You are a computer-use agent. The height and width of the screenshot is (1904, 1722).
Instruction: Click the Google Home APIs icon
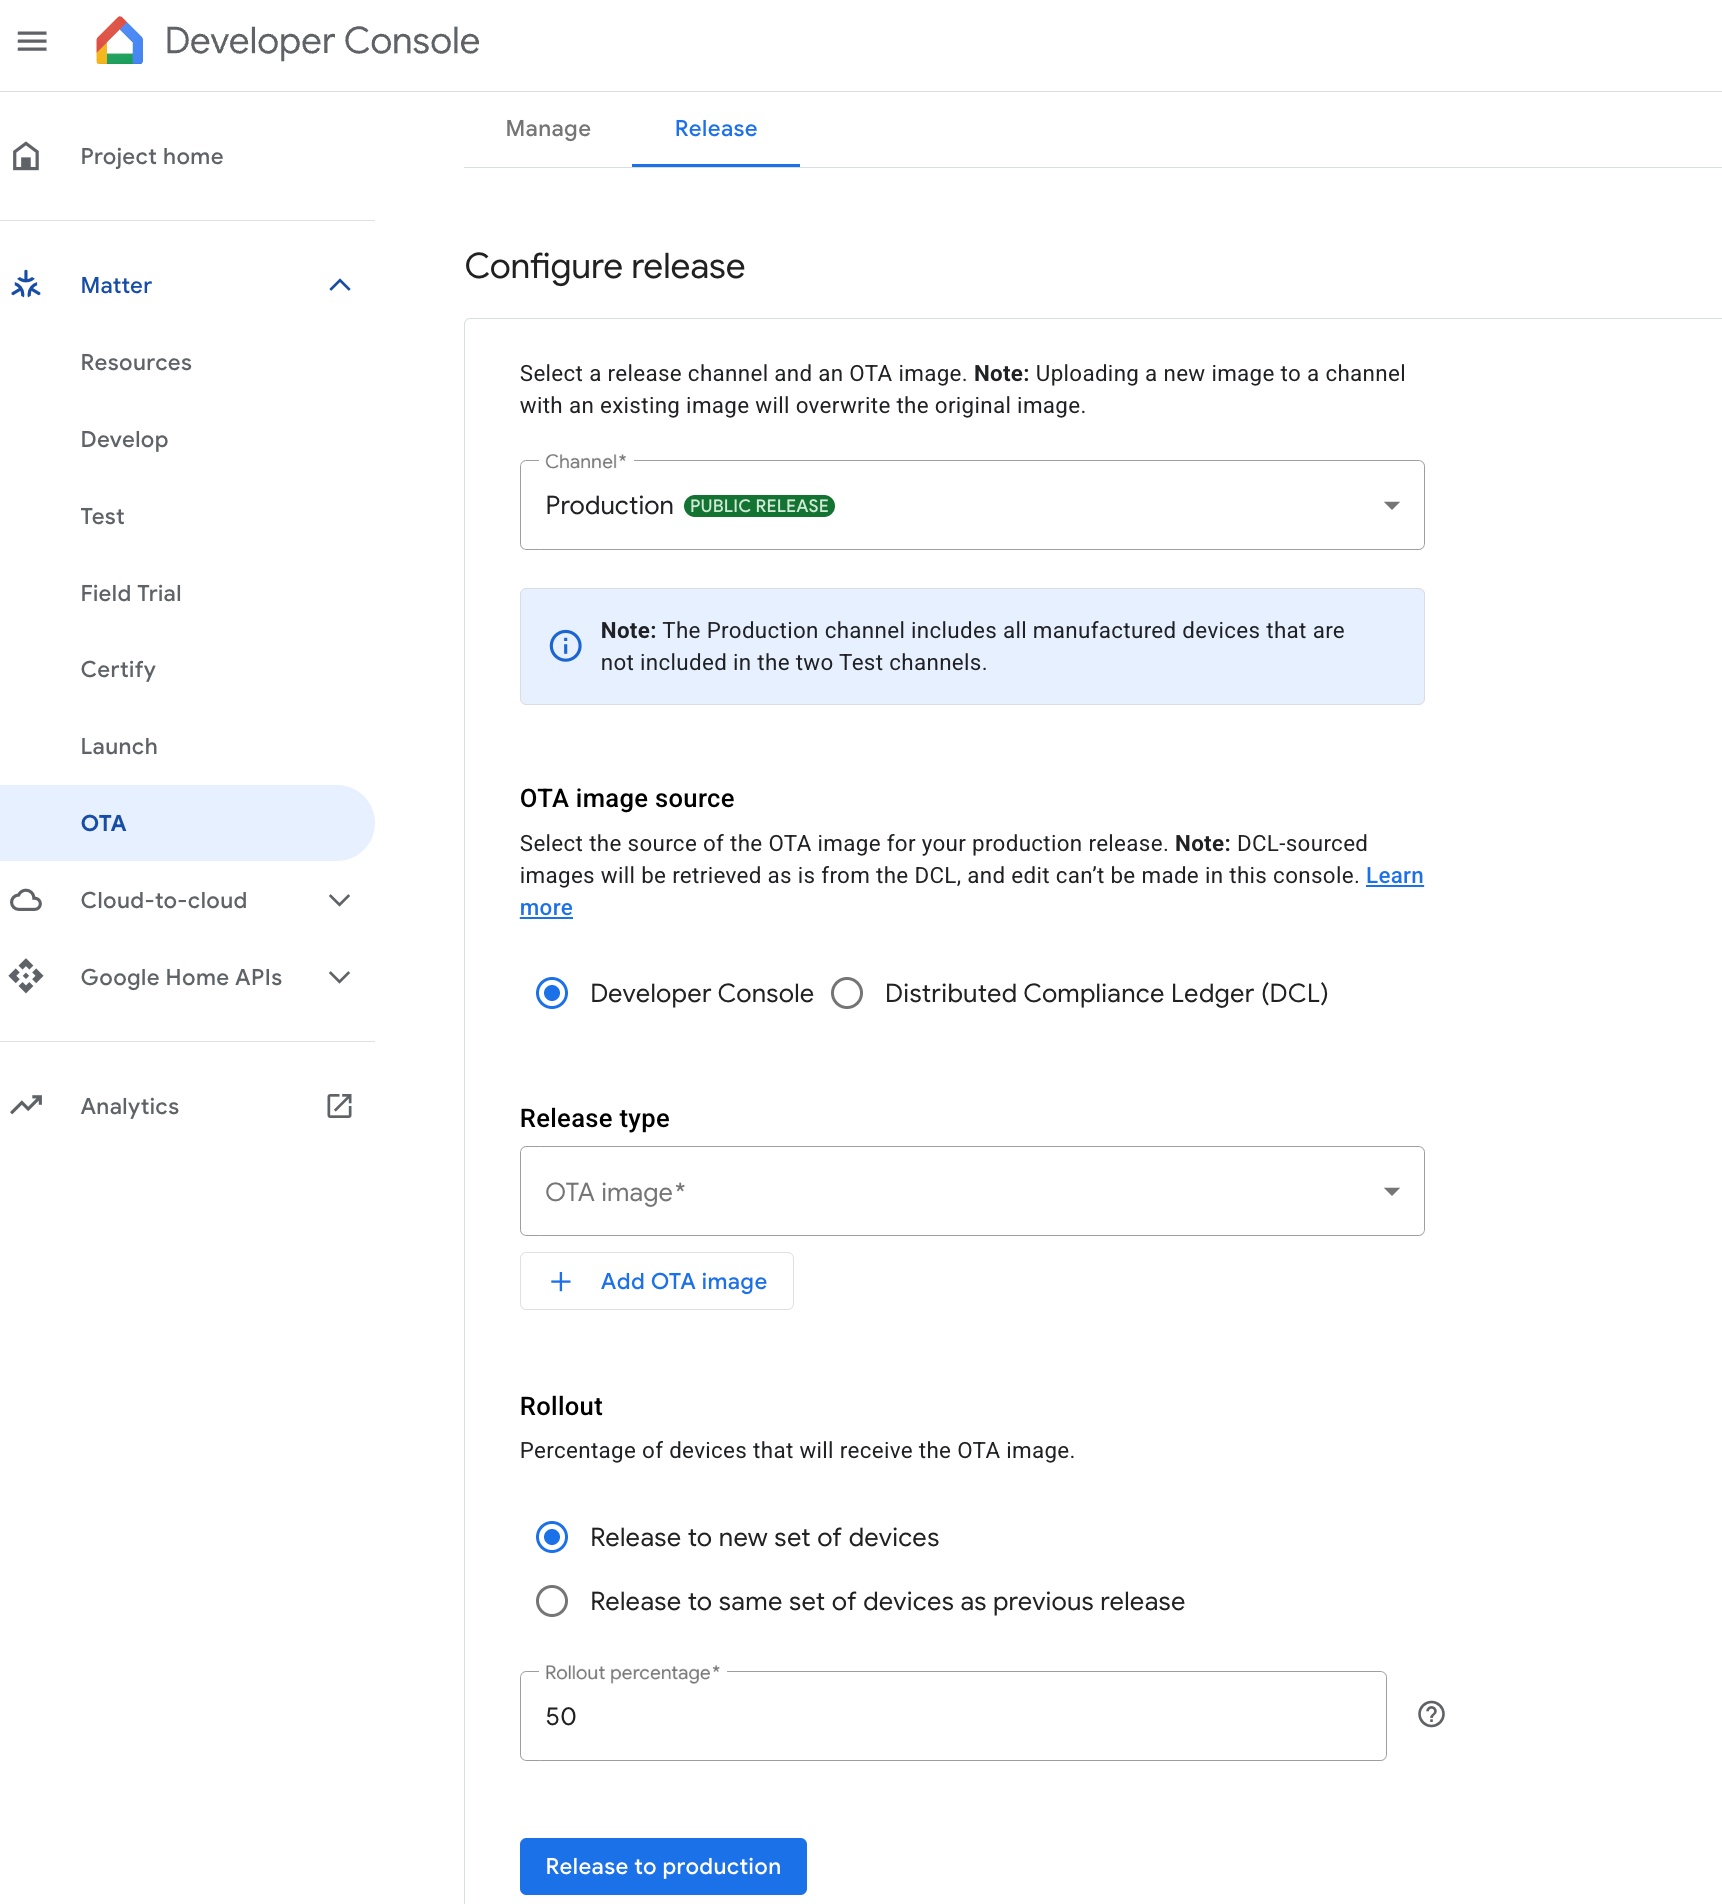(27, 977)
